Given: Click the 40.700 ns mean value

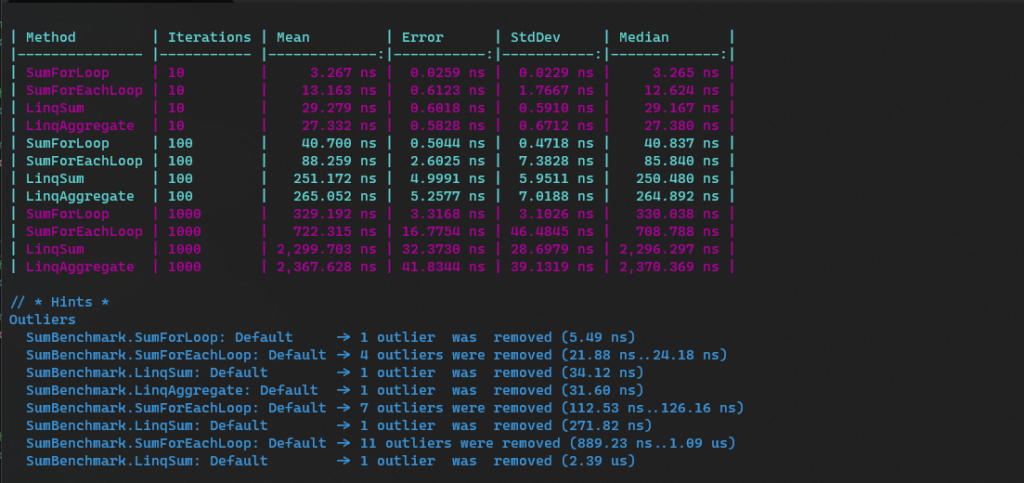Looking at the screenshot, I should [341, 143].
